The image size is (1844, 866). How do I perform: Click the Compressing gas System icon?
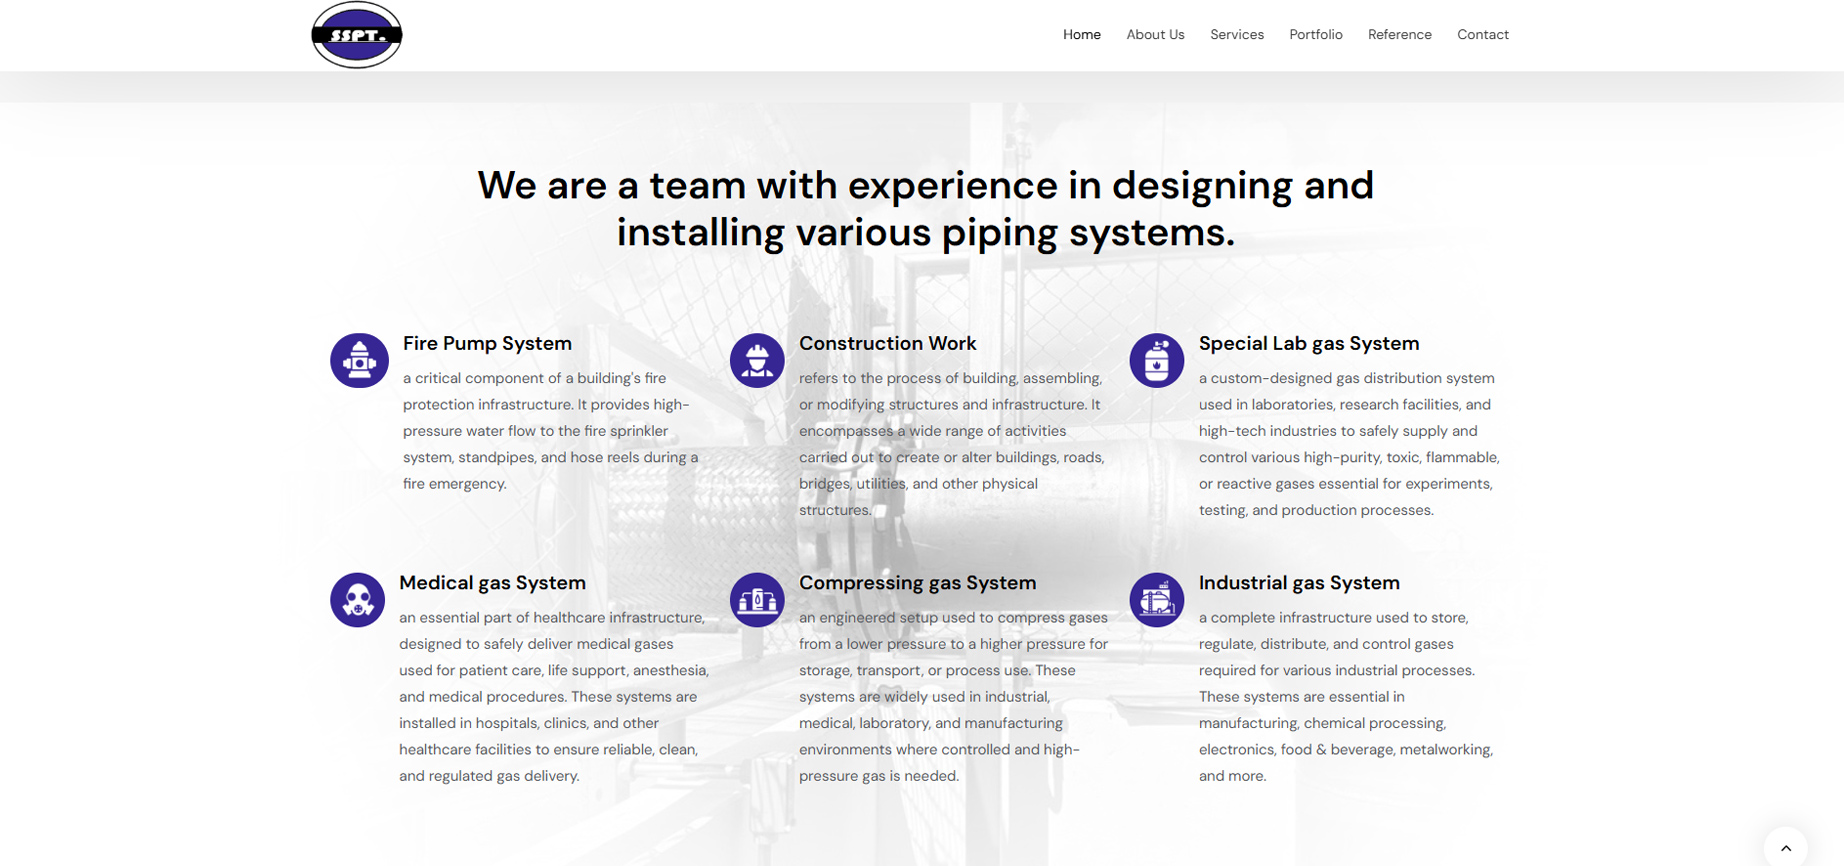pos(757,600)
